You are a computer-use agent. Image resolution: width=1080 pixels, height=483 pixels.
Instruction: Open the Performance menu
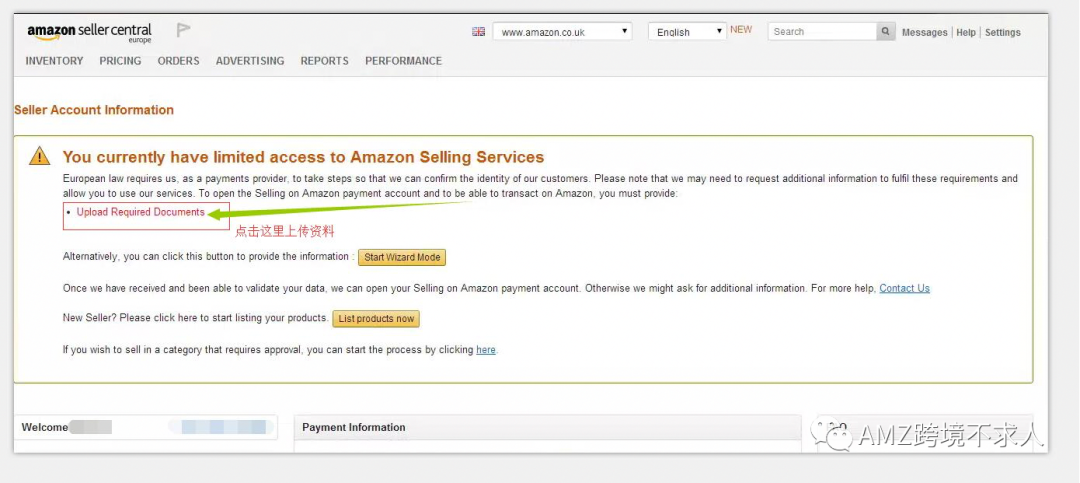click(x=403, y=61)
